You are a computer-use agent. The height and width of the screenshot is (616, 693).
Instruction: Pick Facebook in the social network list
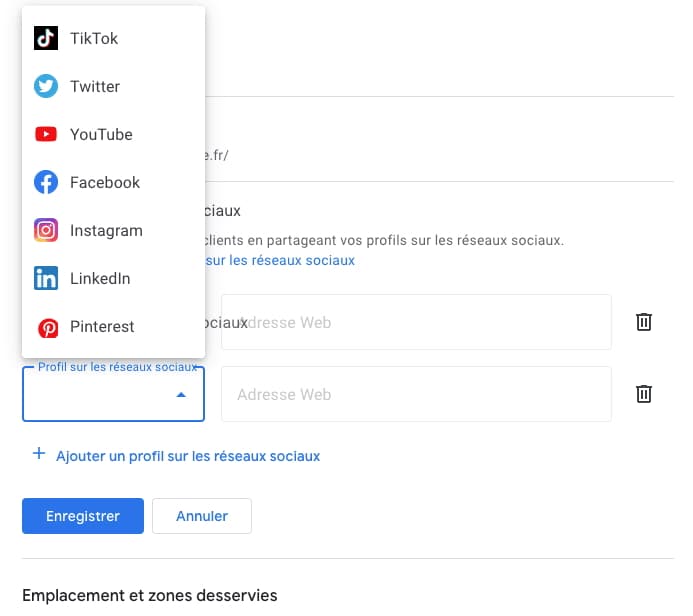tap(114, 182)
